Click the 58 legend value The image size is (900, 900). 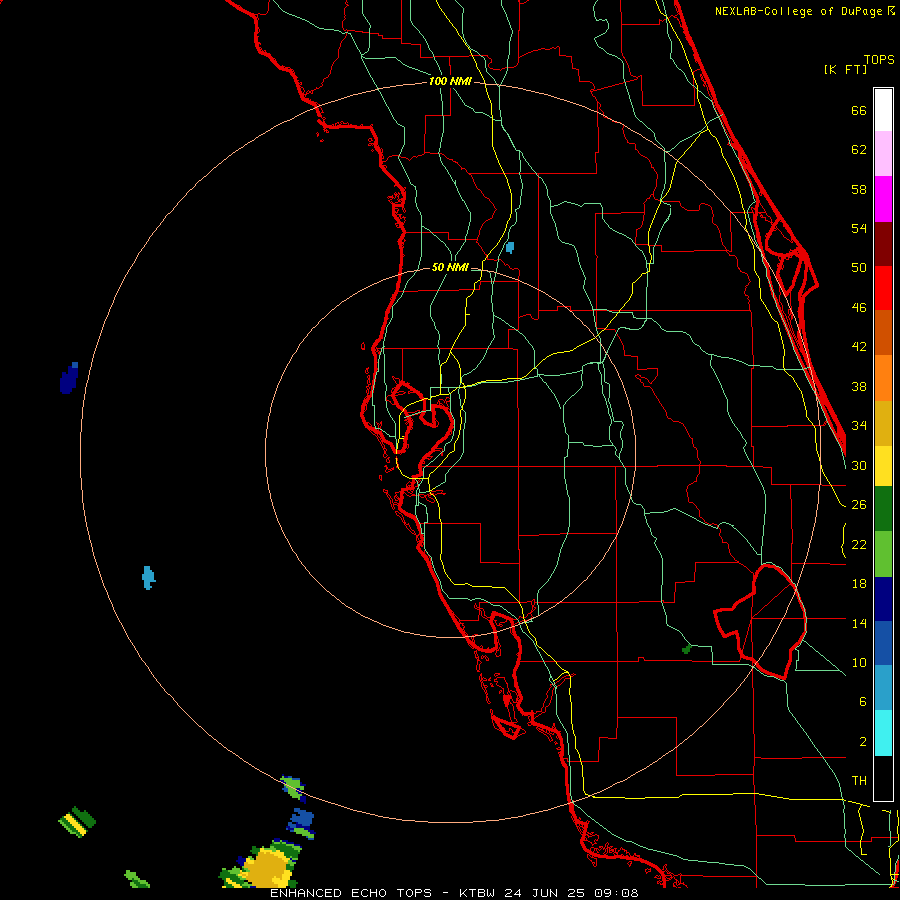coord(859,189)
